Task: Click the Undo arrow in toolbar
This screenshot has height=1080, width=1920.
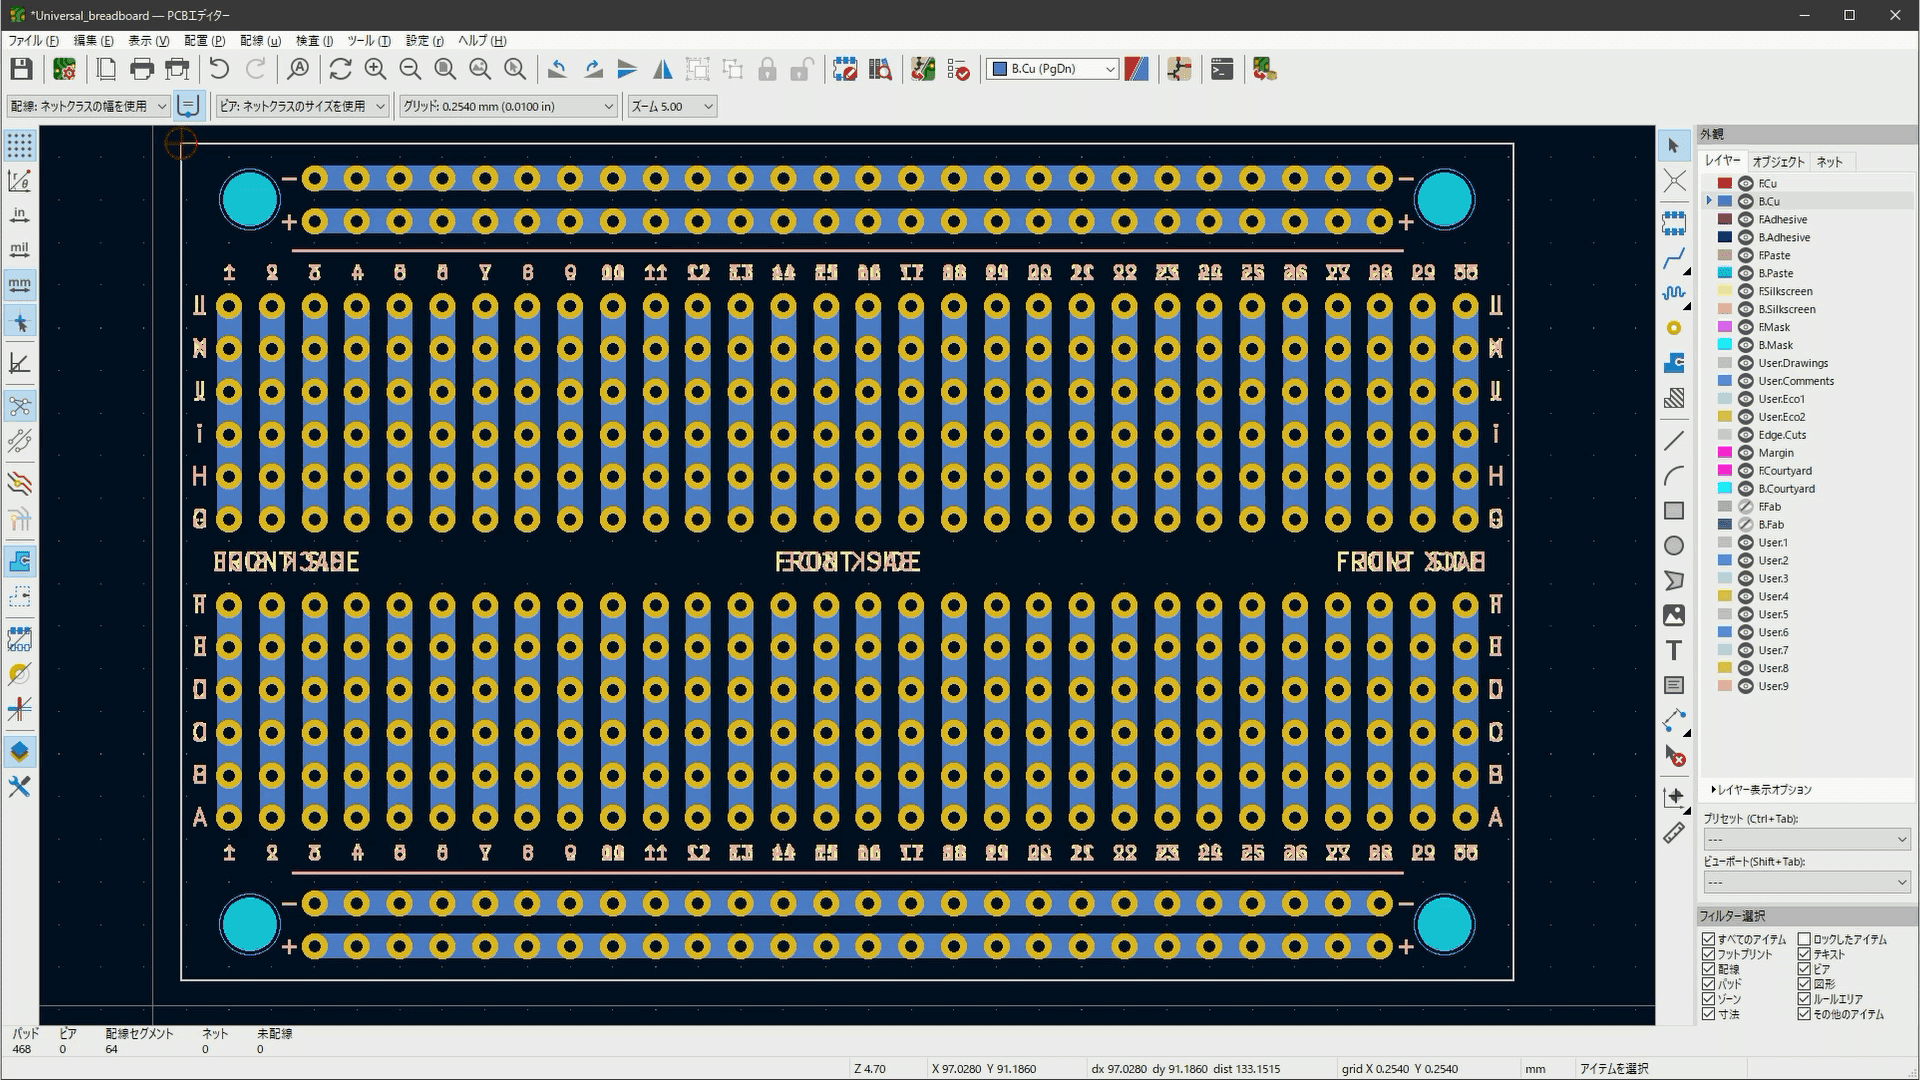Action: [219, 69]
